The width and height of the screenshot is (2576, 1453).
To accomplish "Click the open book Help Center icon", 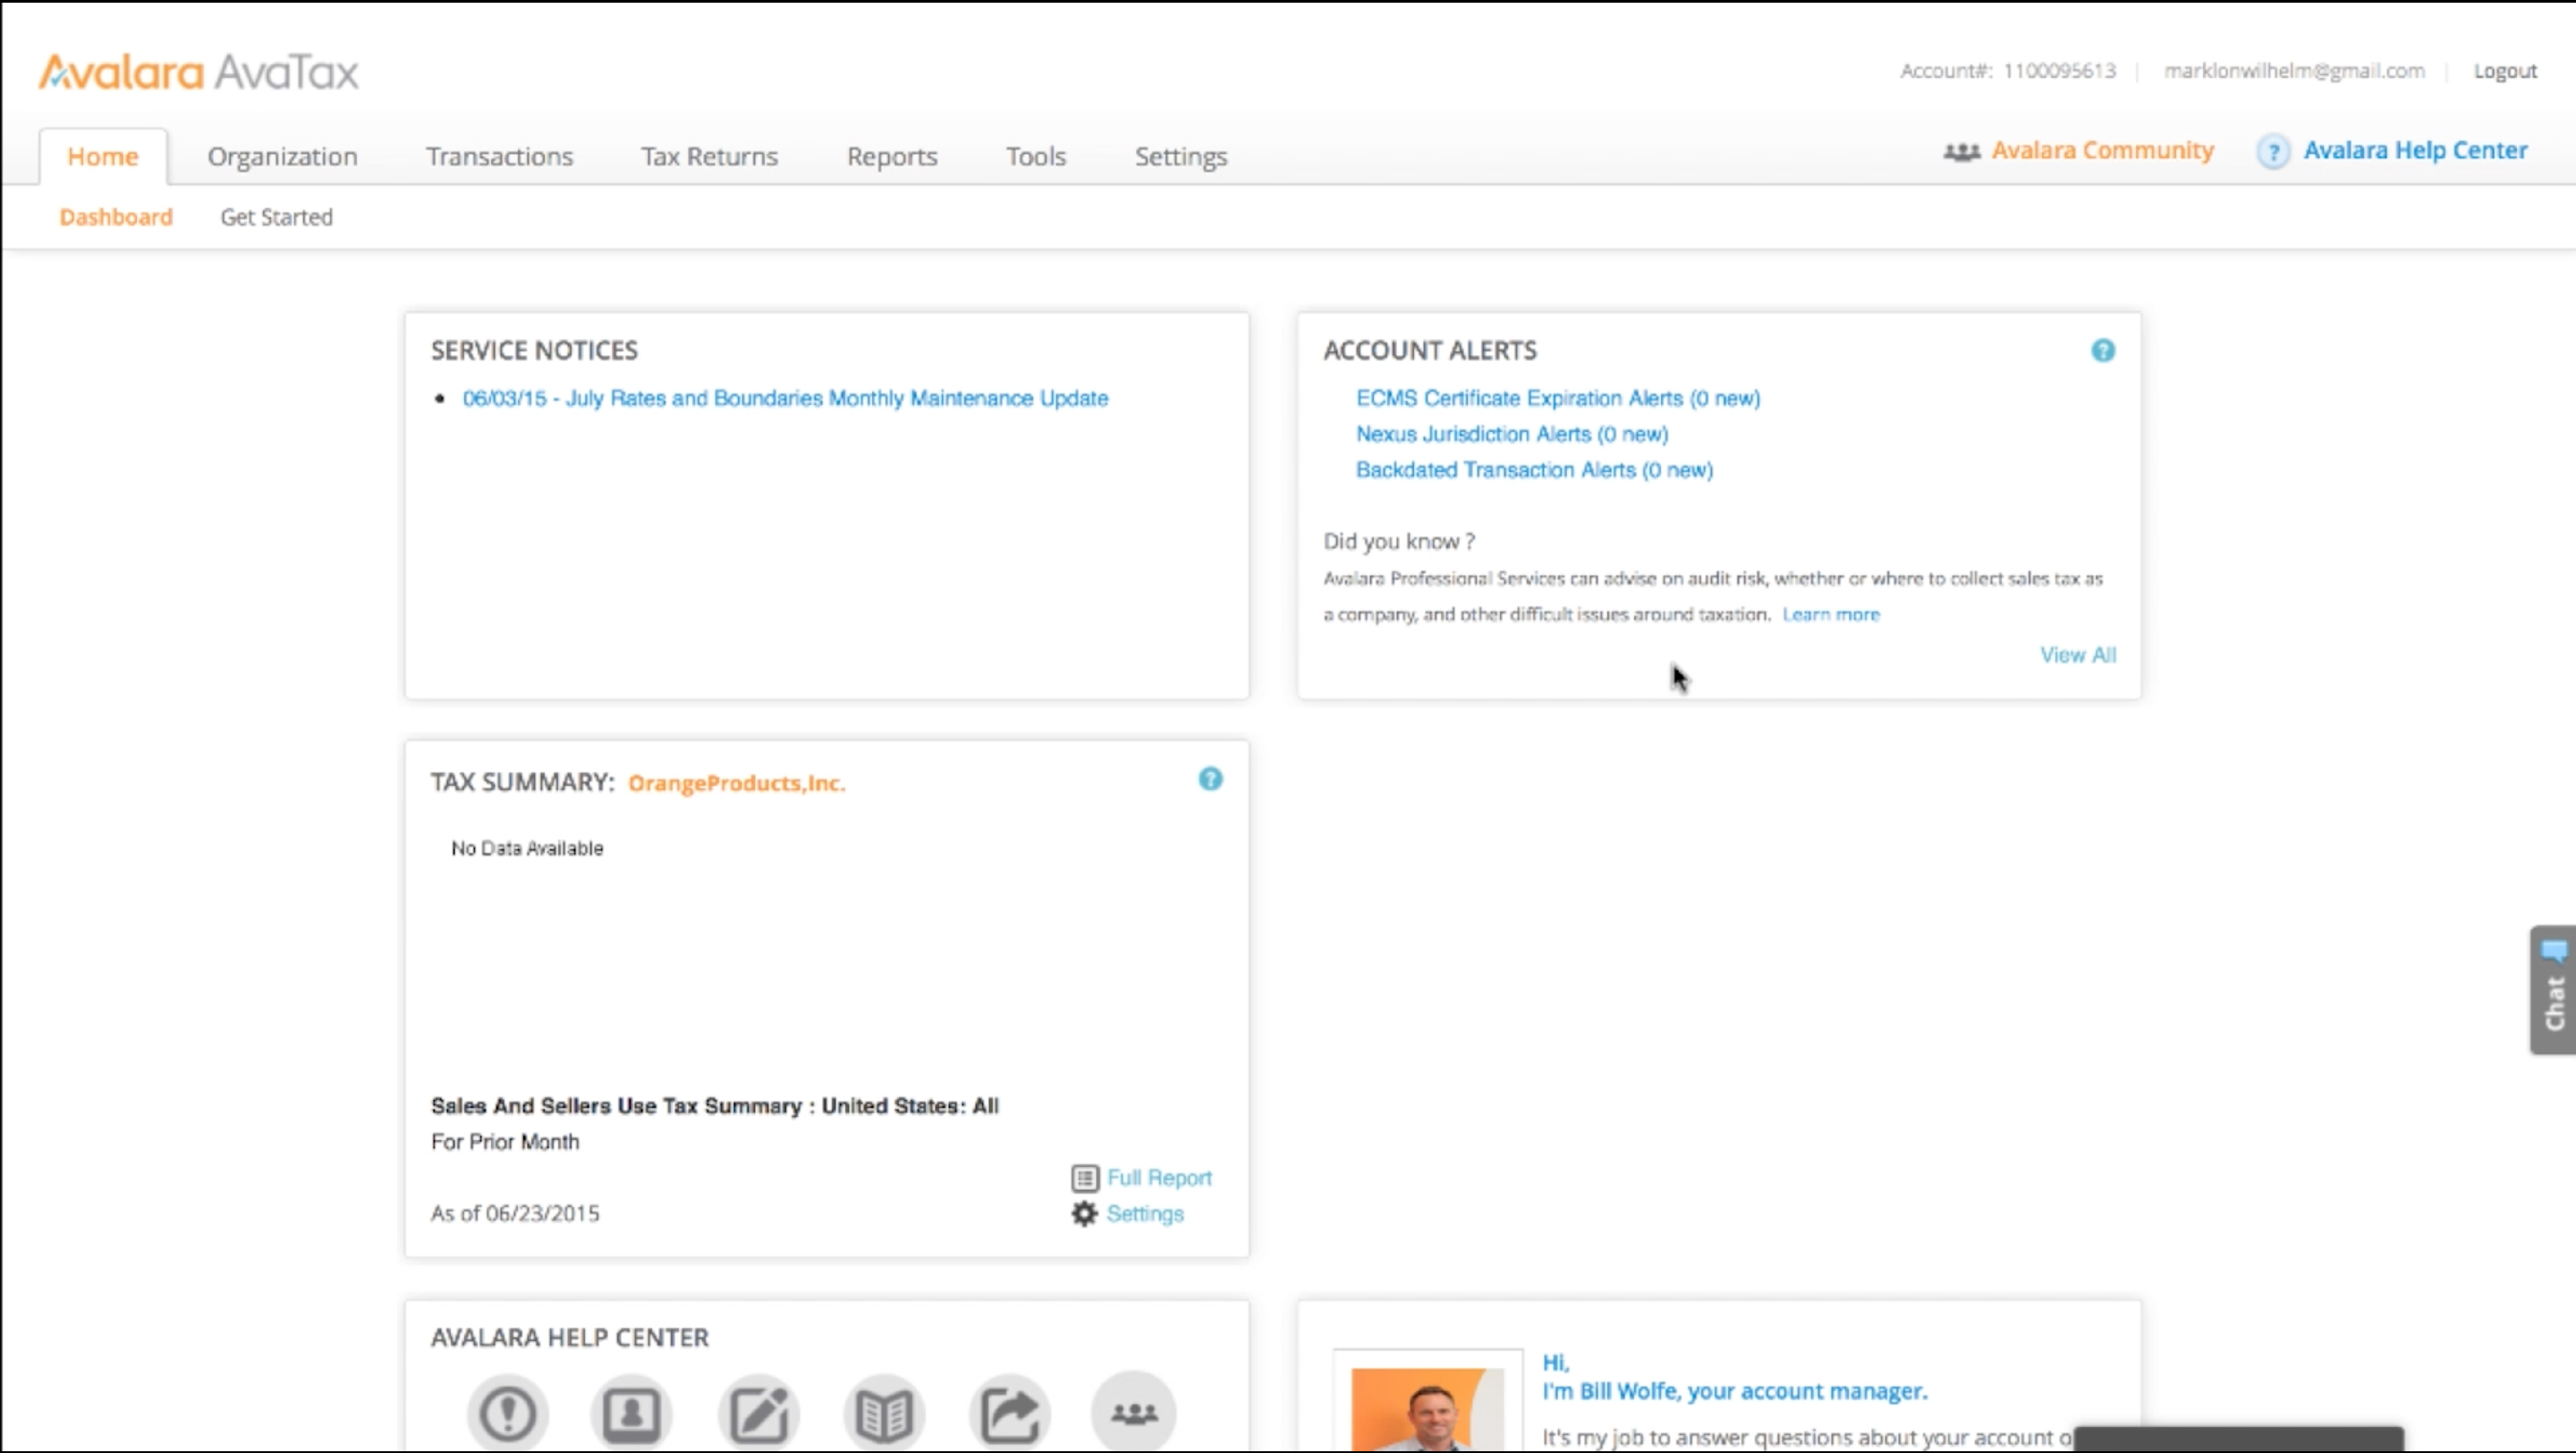I will click(x=884, y=1413).
